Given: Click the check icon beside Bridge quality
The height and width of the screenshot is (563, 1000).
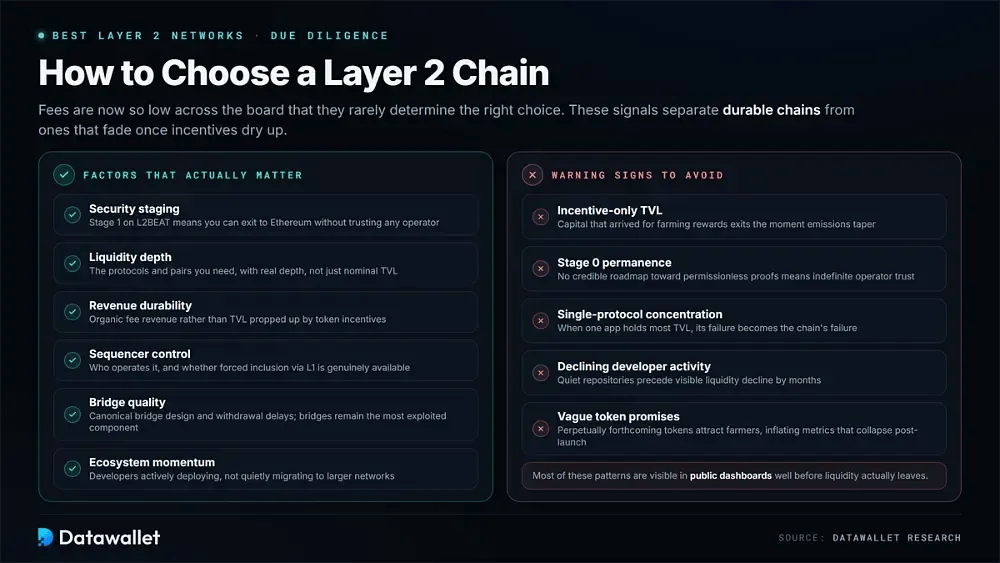Looking at the screenshot, I should point(73,414).
